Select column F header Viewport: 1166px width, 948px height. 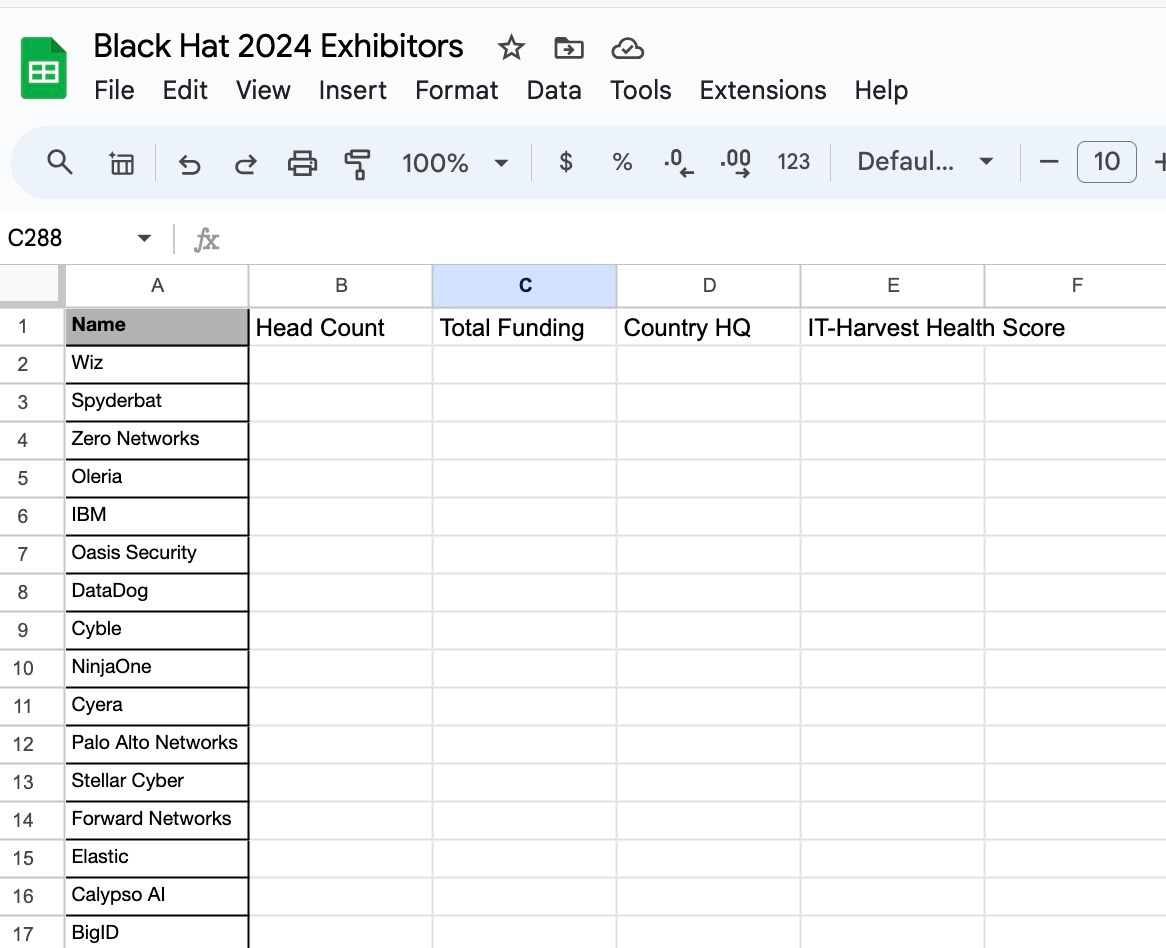pyautogui.click(x=1076, y=286)
